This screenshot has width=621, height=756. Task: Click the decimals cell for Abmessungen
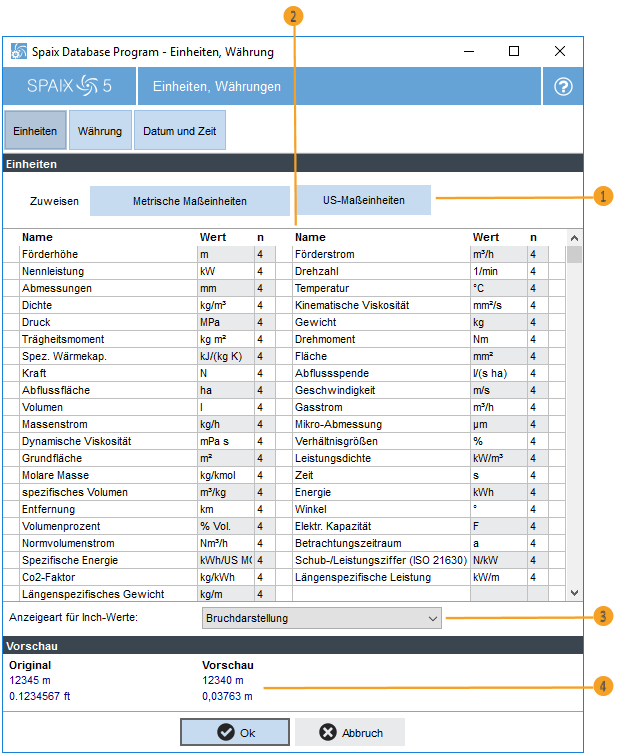[x=265, y=288]
